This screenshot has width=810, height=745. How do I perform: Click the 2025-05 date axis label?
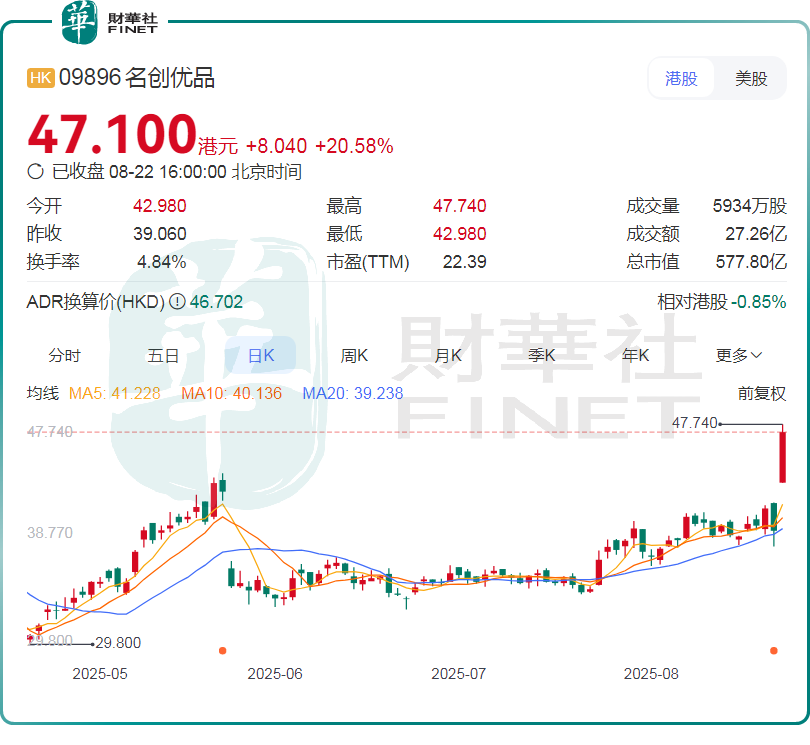coord(100,674)
